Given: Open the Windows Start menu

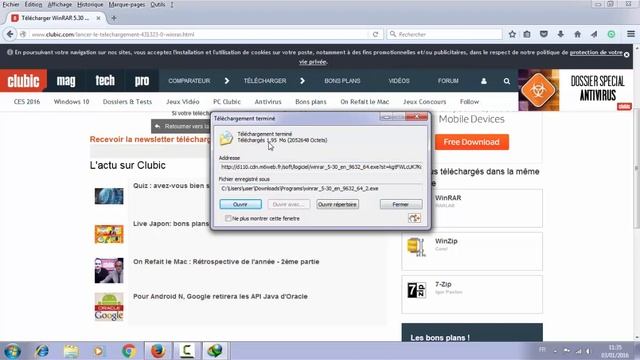Looking at the screenshot, I should tap(12, 351).
